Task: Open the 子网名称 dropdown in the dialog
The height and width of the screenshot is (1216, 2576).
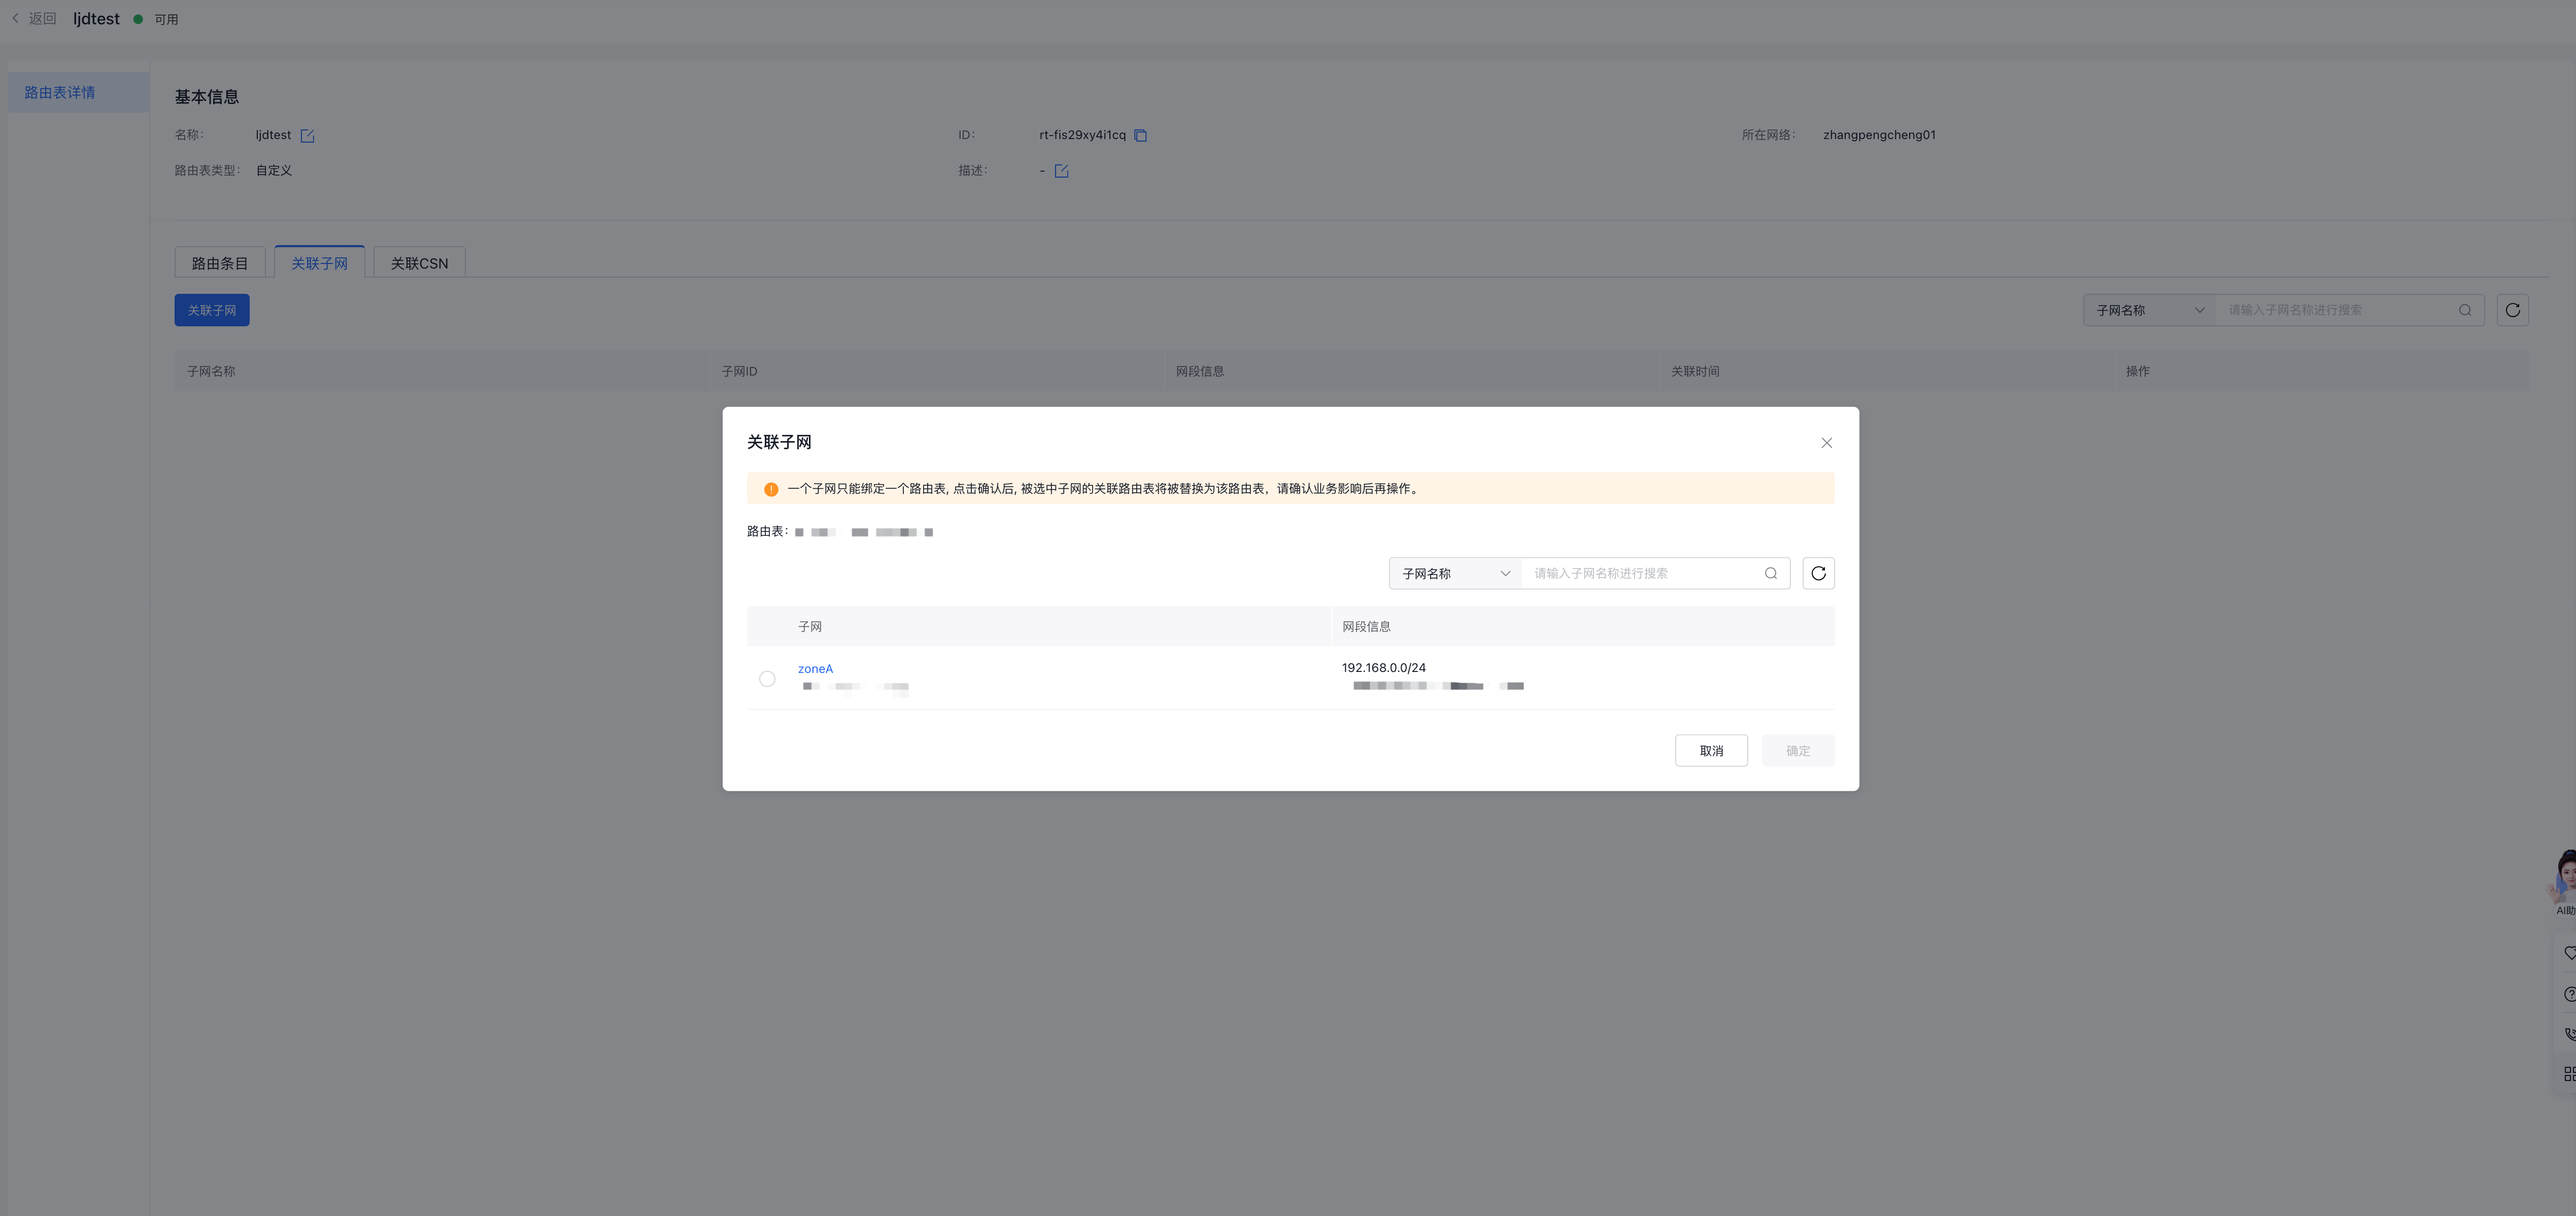Action: click(x=1454, y=573)
